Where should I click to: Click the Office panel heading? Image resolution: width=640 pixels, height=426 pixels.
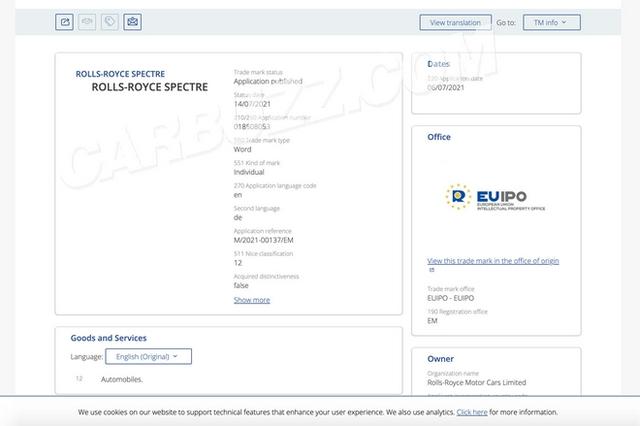[439, 137]
